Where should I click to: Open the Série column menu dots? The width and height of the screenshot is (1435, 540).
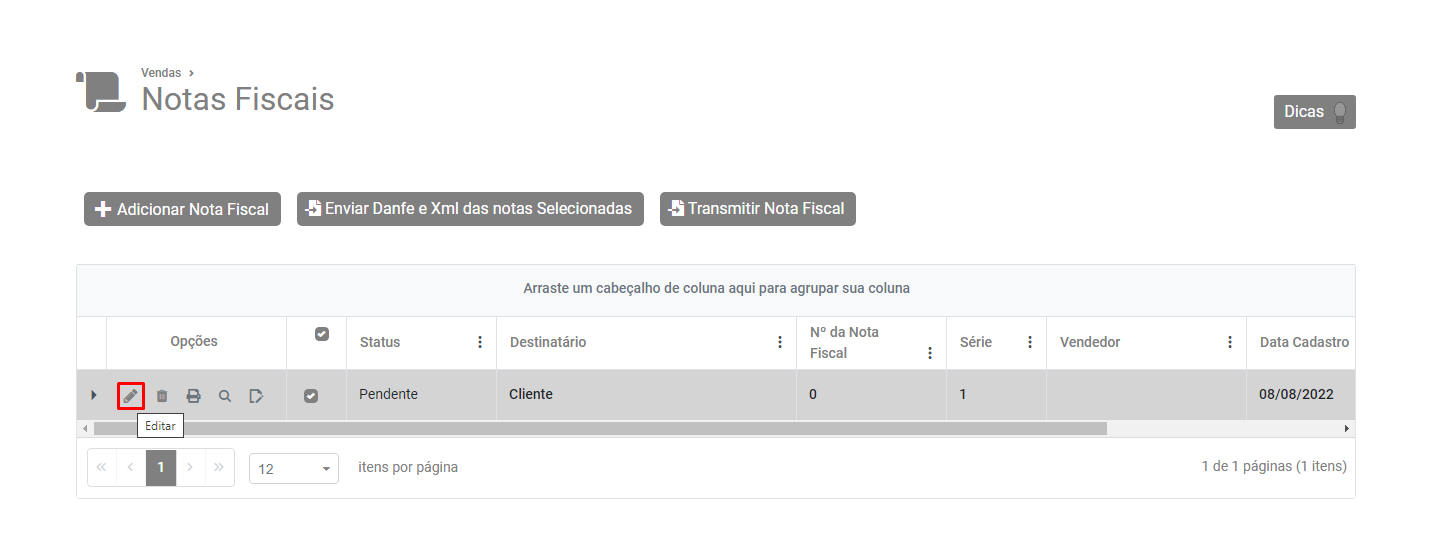pyautogui.click(x=1030, y=342)
